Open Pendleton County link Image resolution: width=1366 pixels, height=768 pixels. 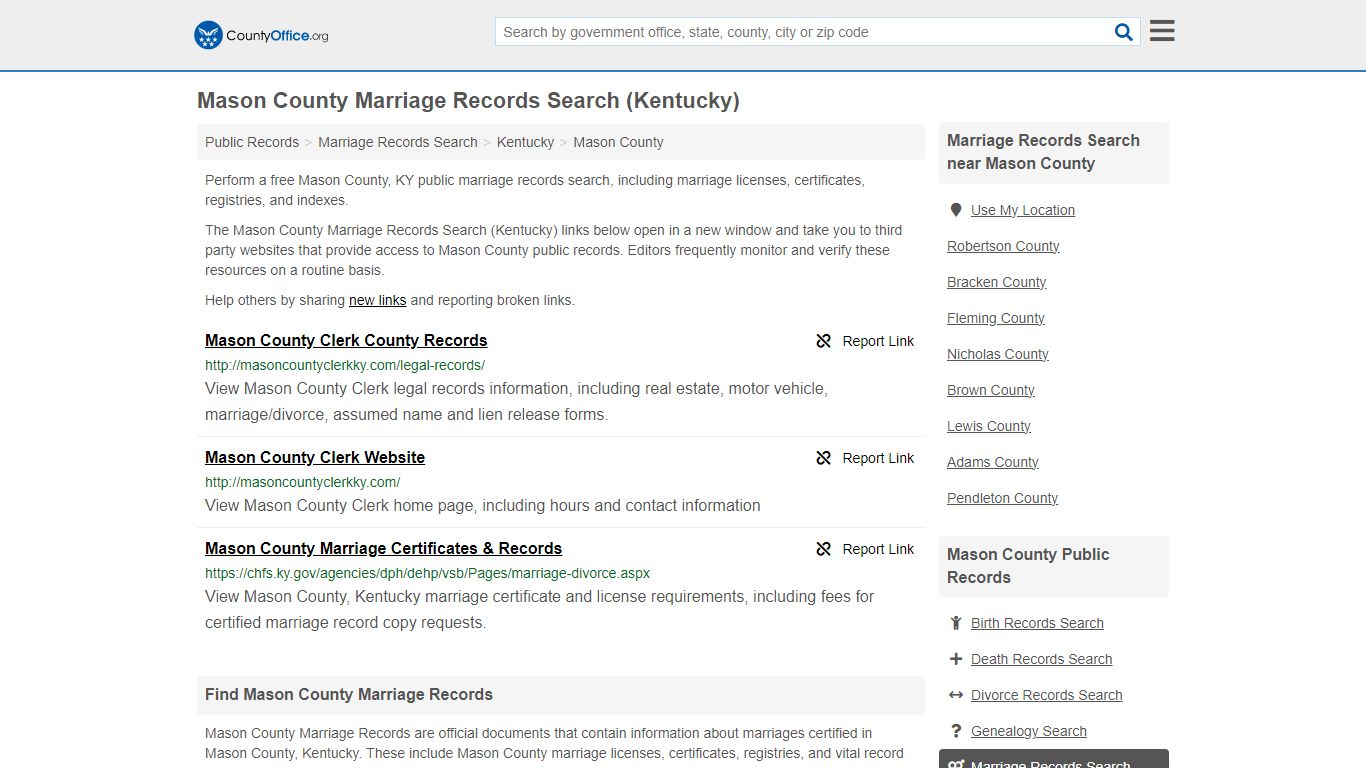pyautogui.click(x=1002, y=498)
